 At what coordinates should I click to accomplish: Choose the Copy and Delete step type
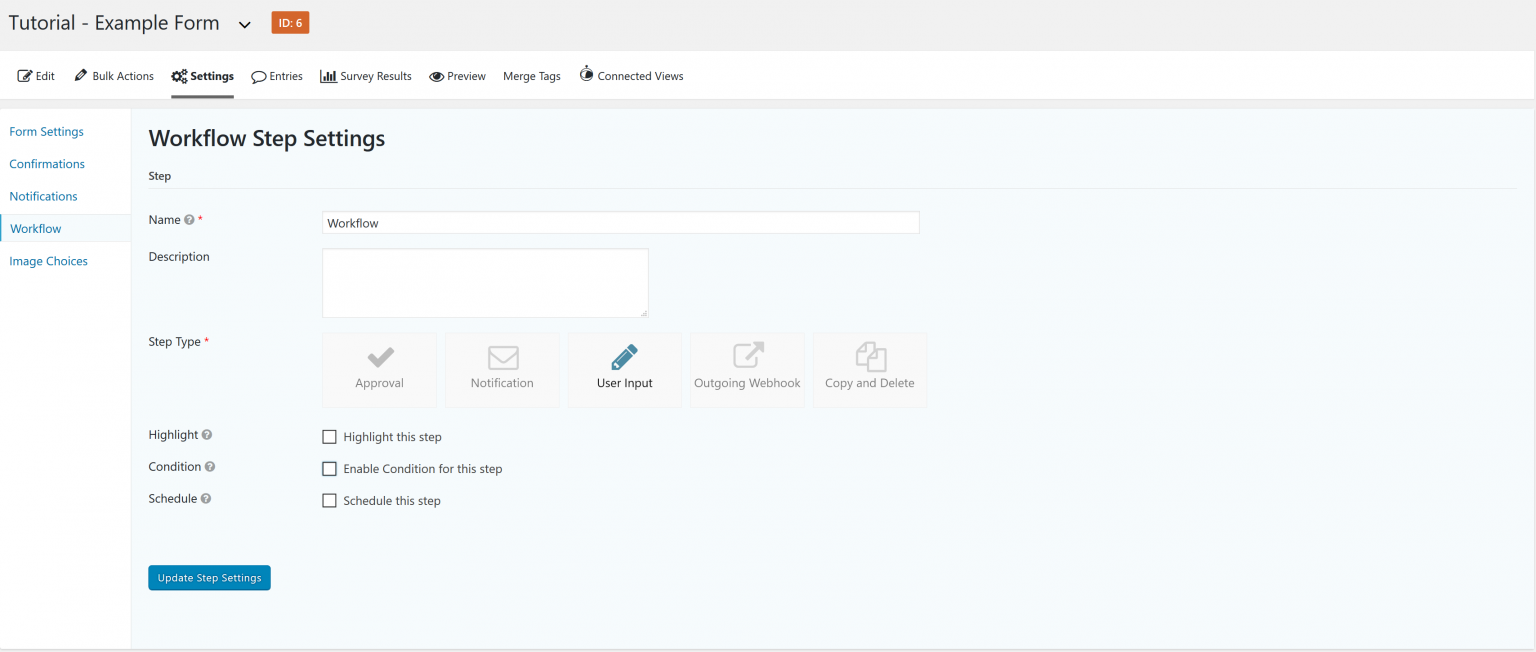click(869, 369)
